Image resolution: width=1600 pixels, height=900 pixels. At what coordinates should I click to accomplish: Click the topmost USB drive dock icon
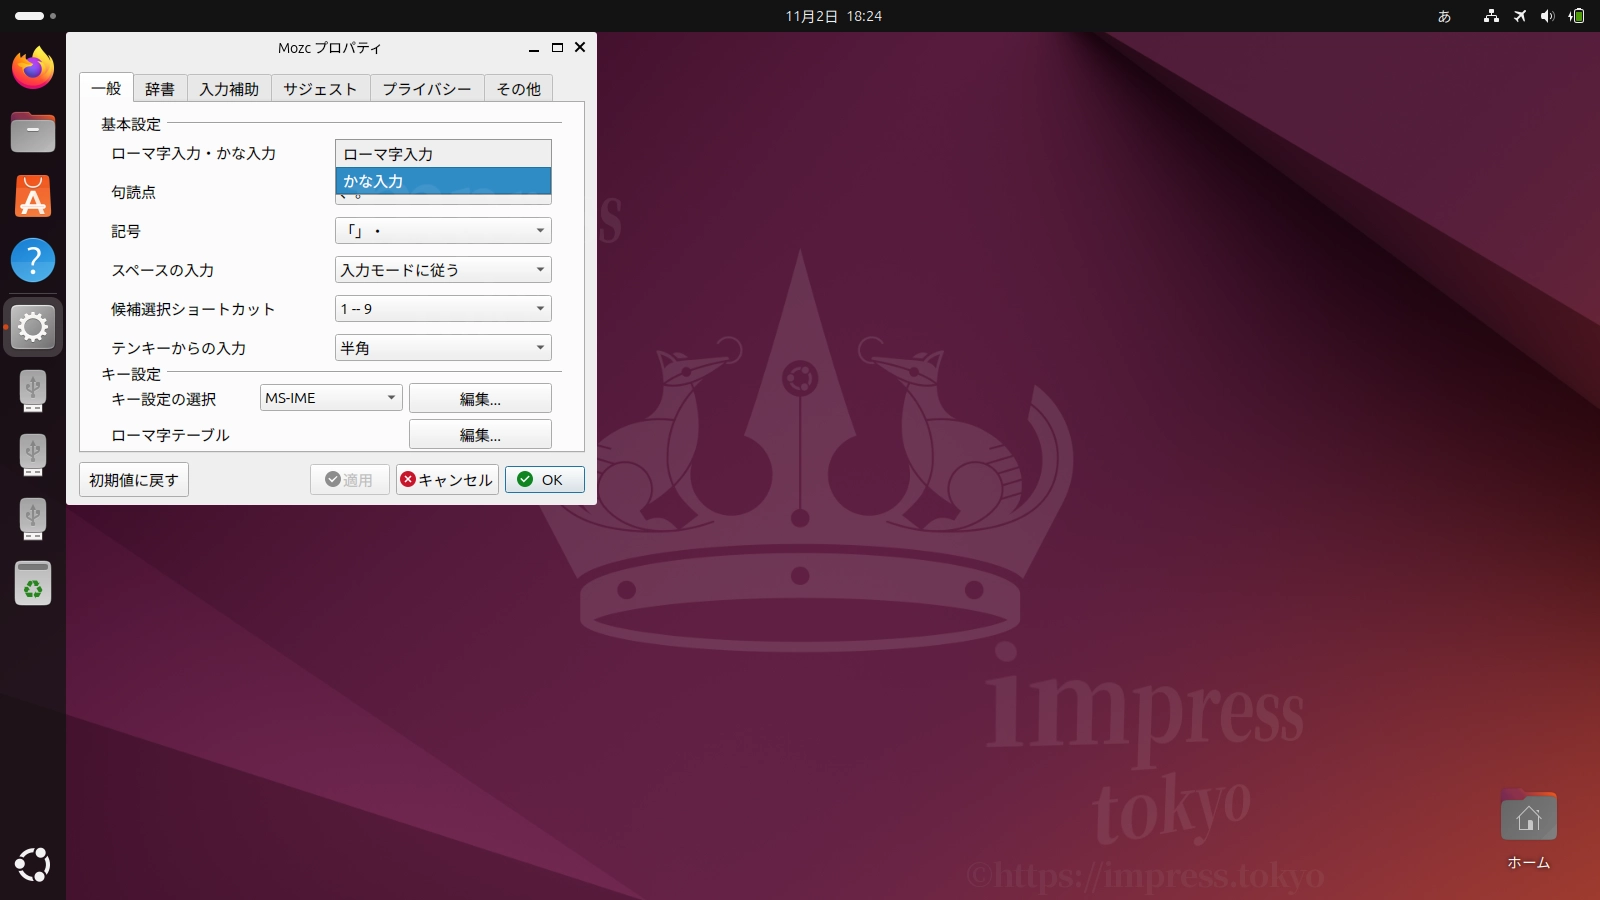coord(33,390)
